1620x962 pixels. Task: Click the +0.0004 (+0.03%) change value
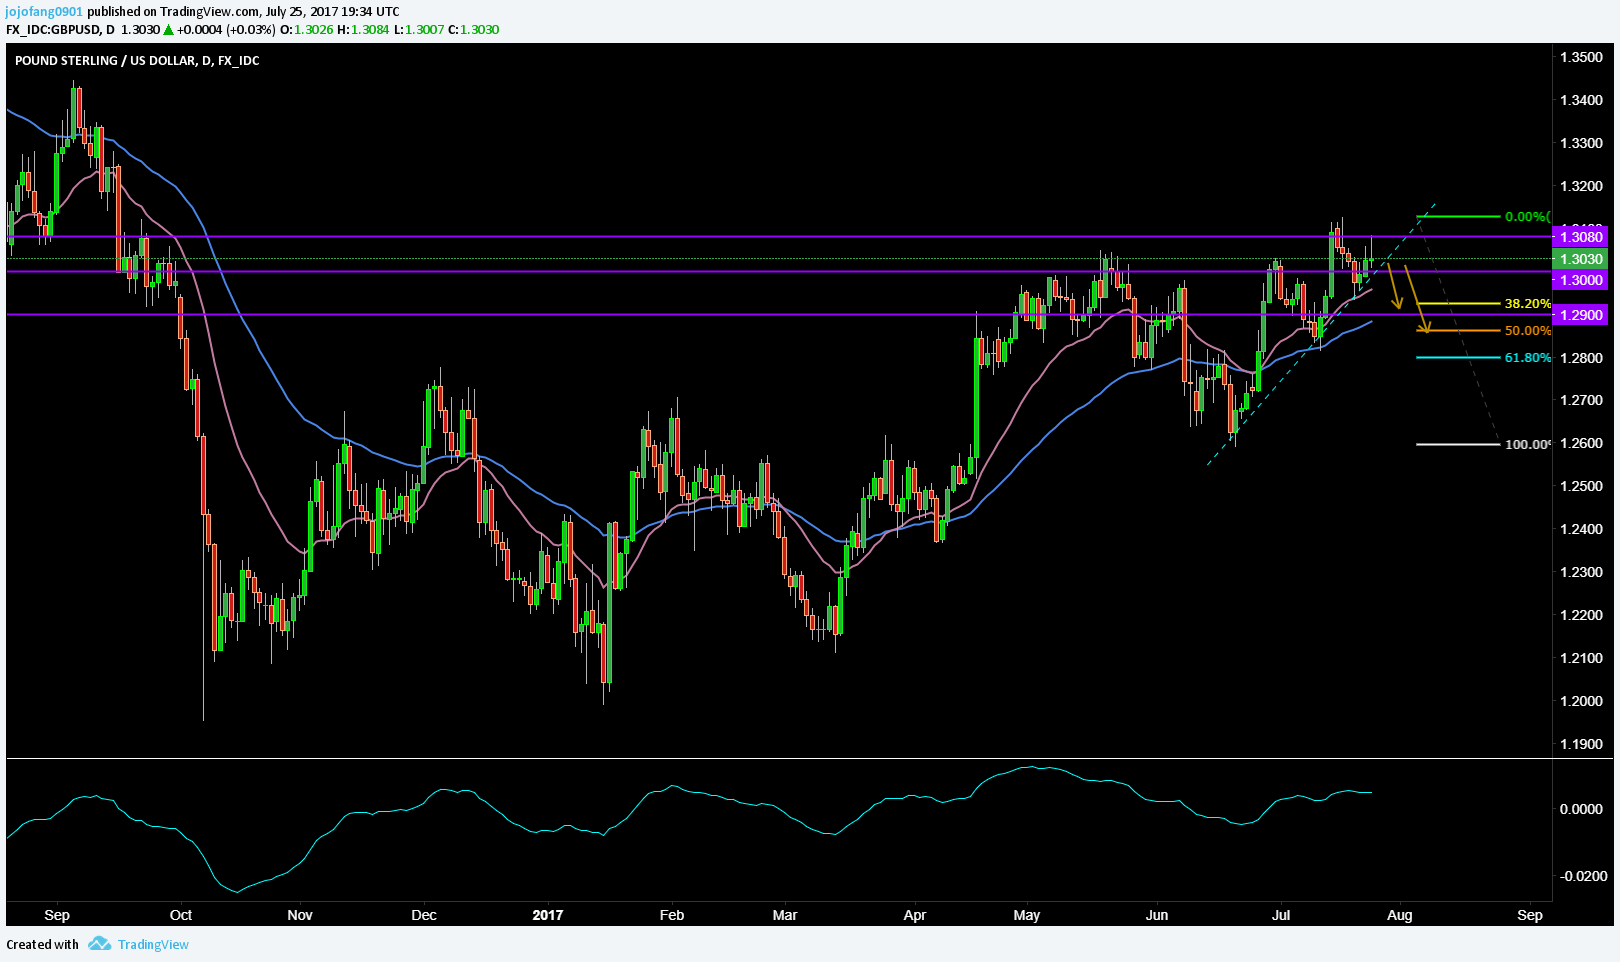(227, 29)
